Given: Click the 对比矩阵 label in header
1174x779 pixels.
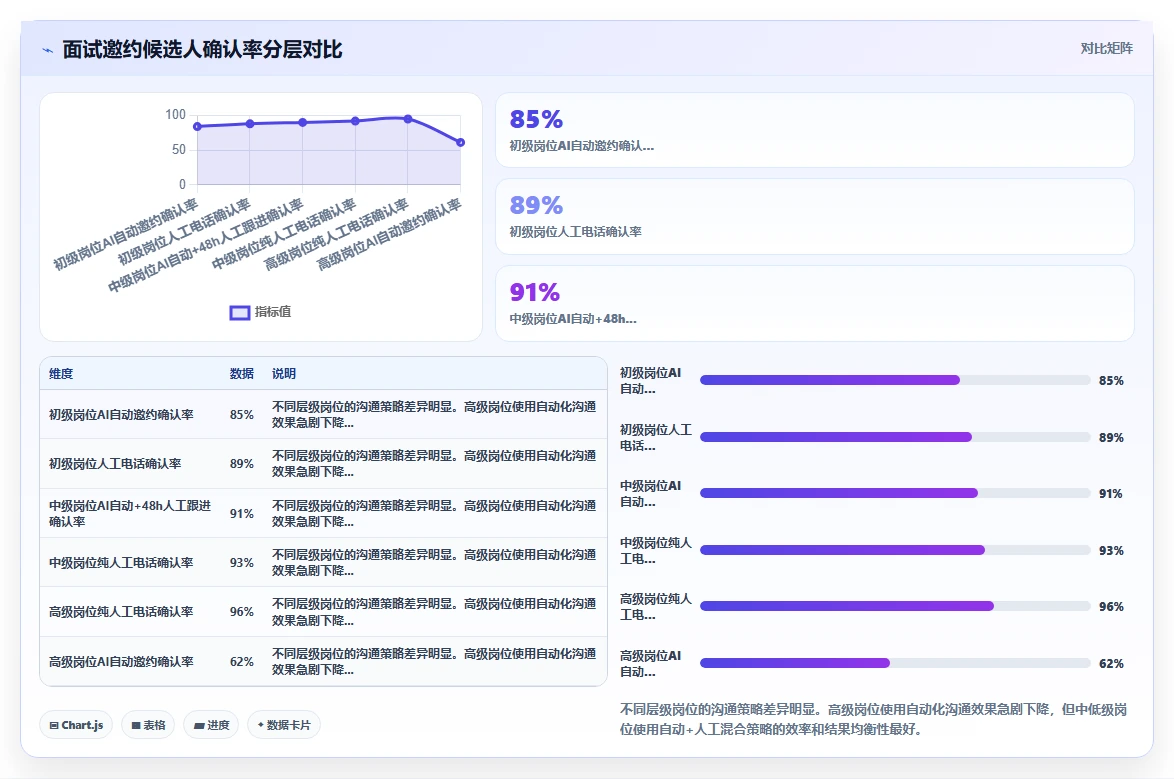Looking at the screenshot, I should pos(1106,49).
